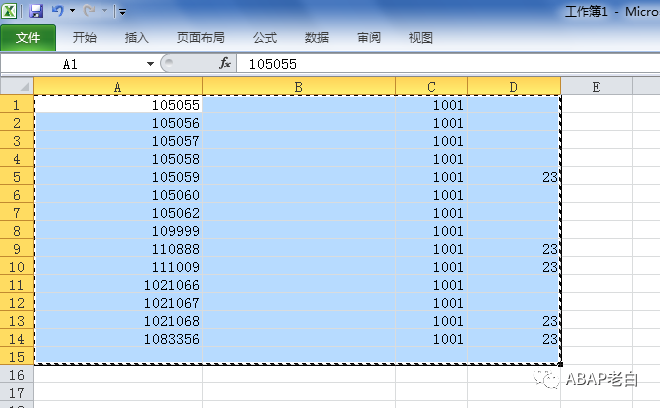Image resolution: width=660 pixels, height=408 pixels.
Task: Switch to the 开始 ribbon tab
Action: tap(85, 37)
